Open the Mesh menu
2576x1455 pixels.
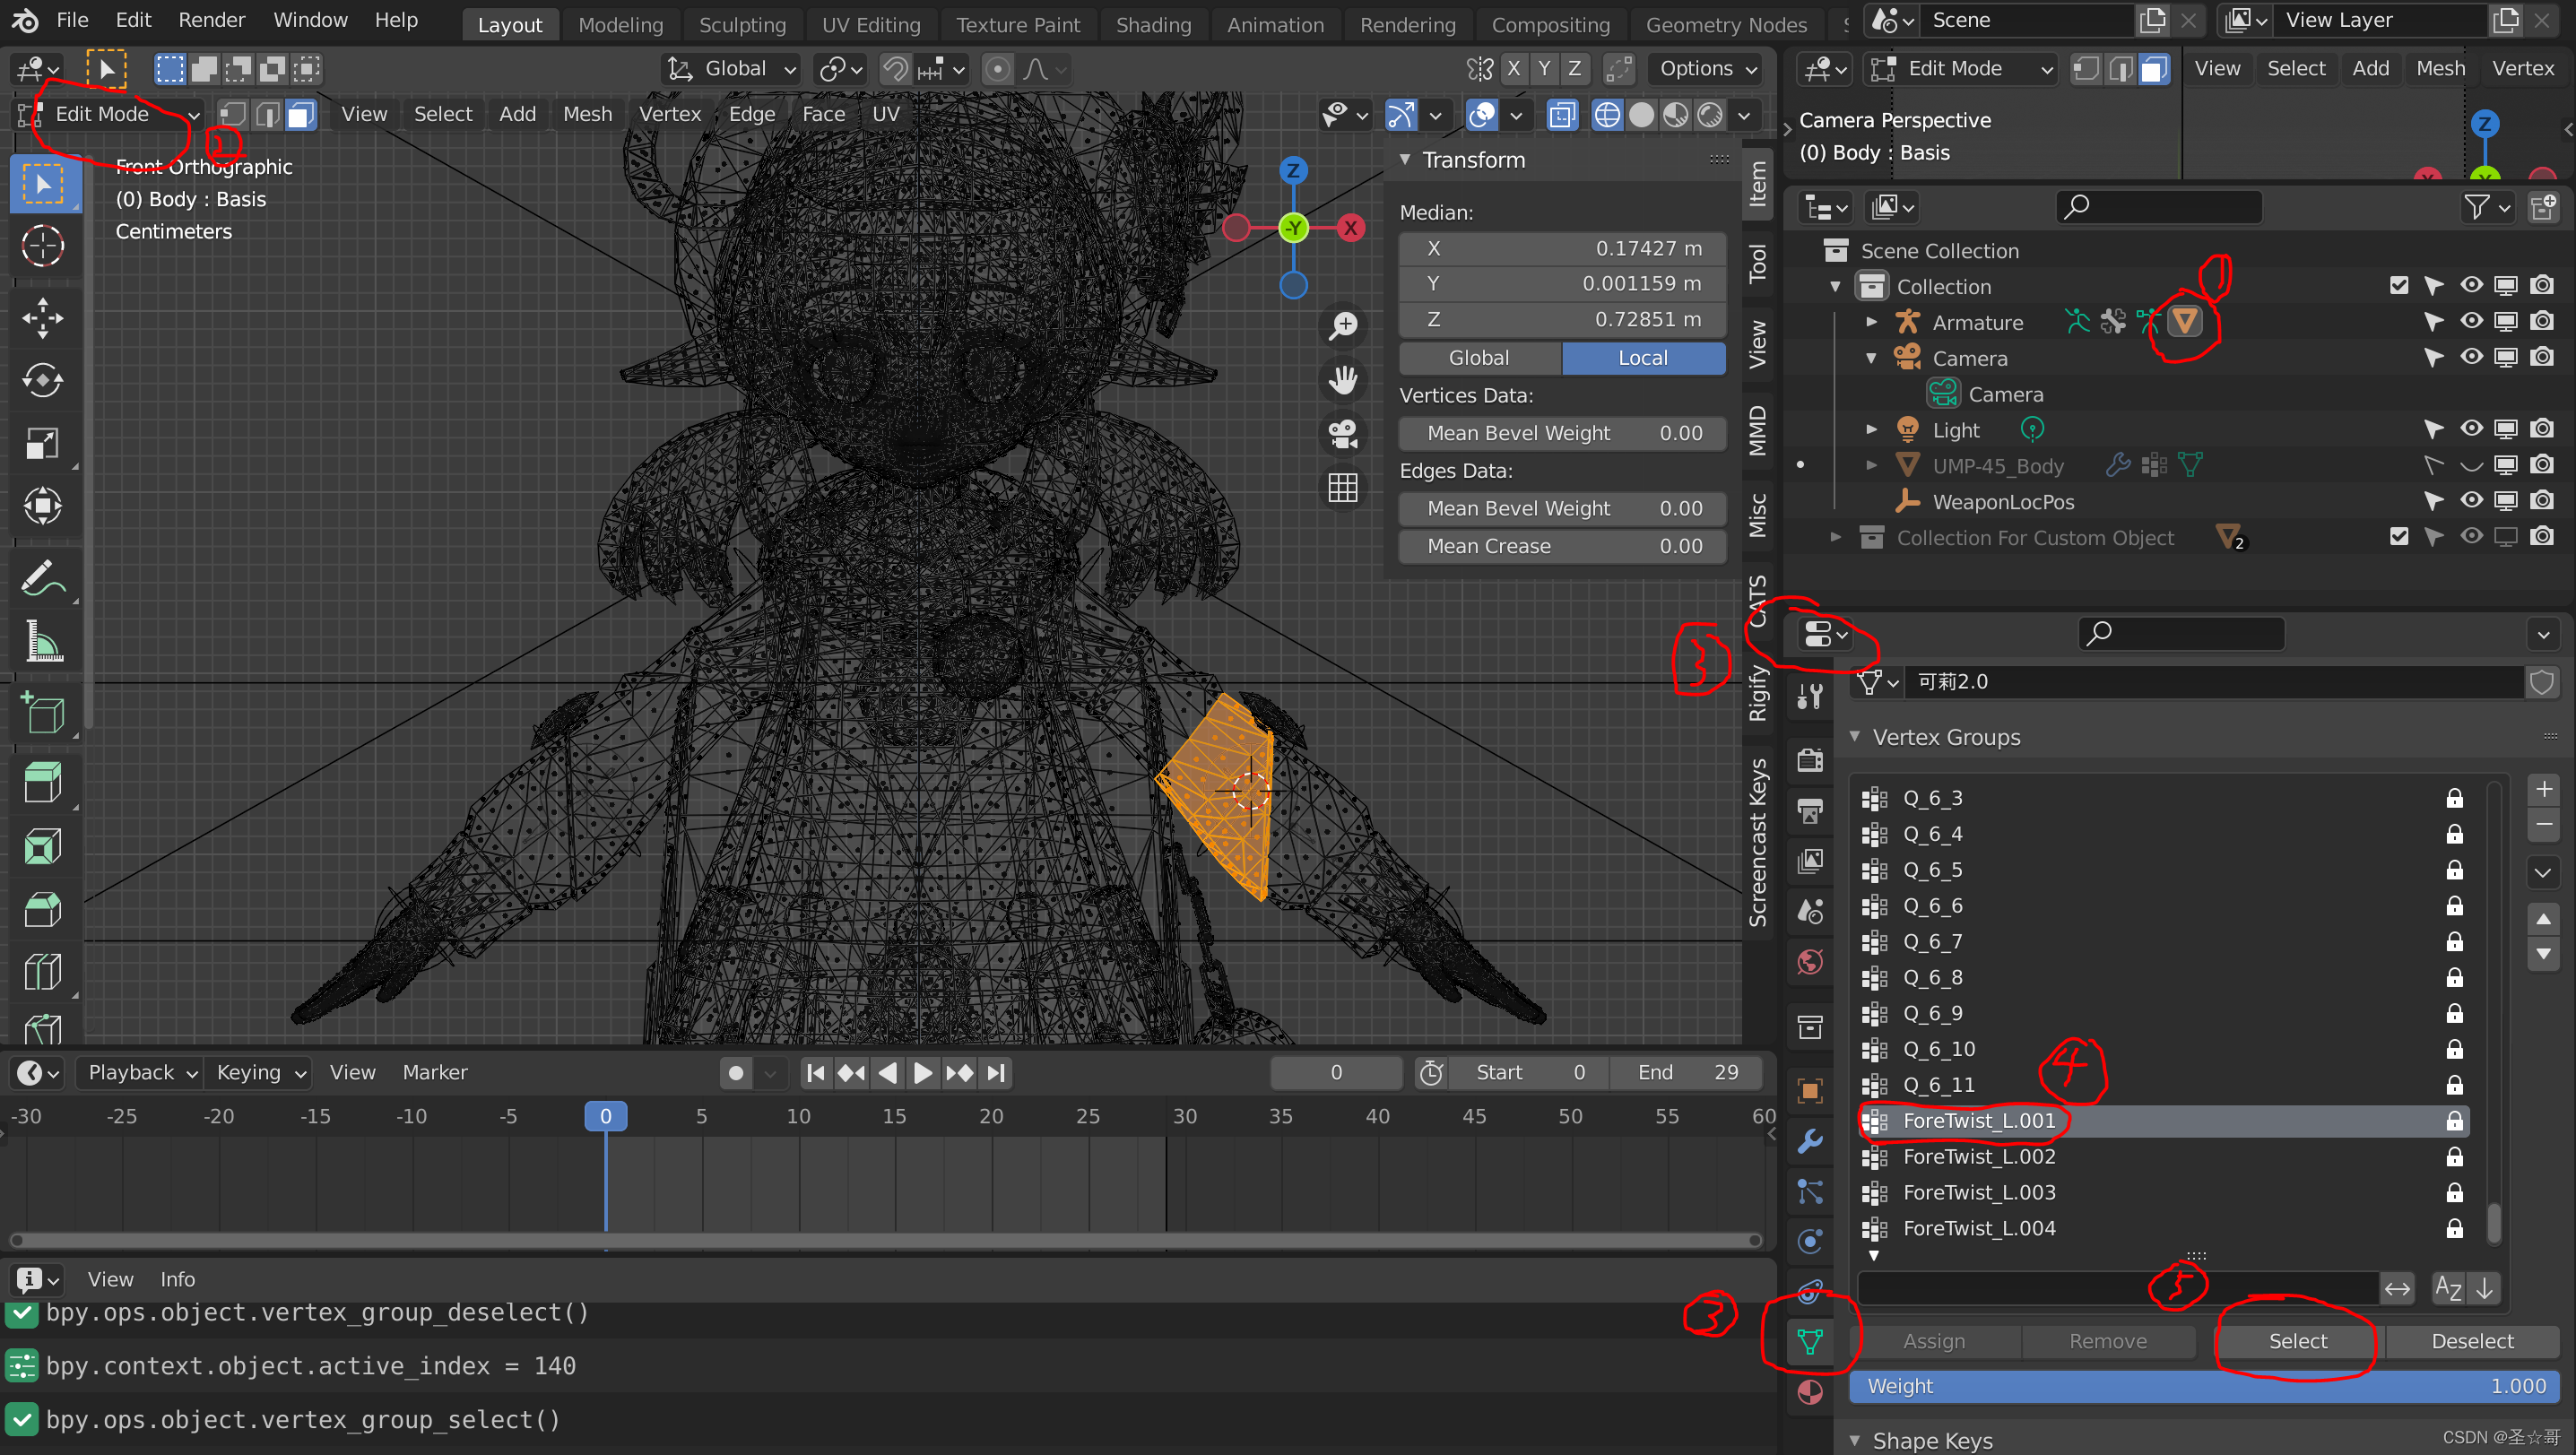586,114
